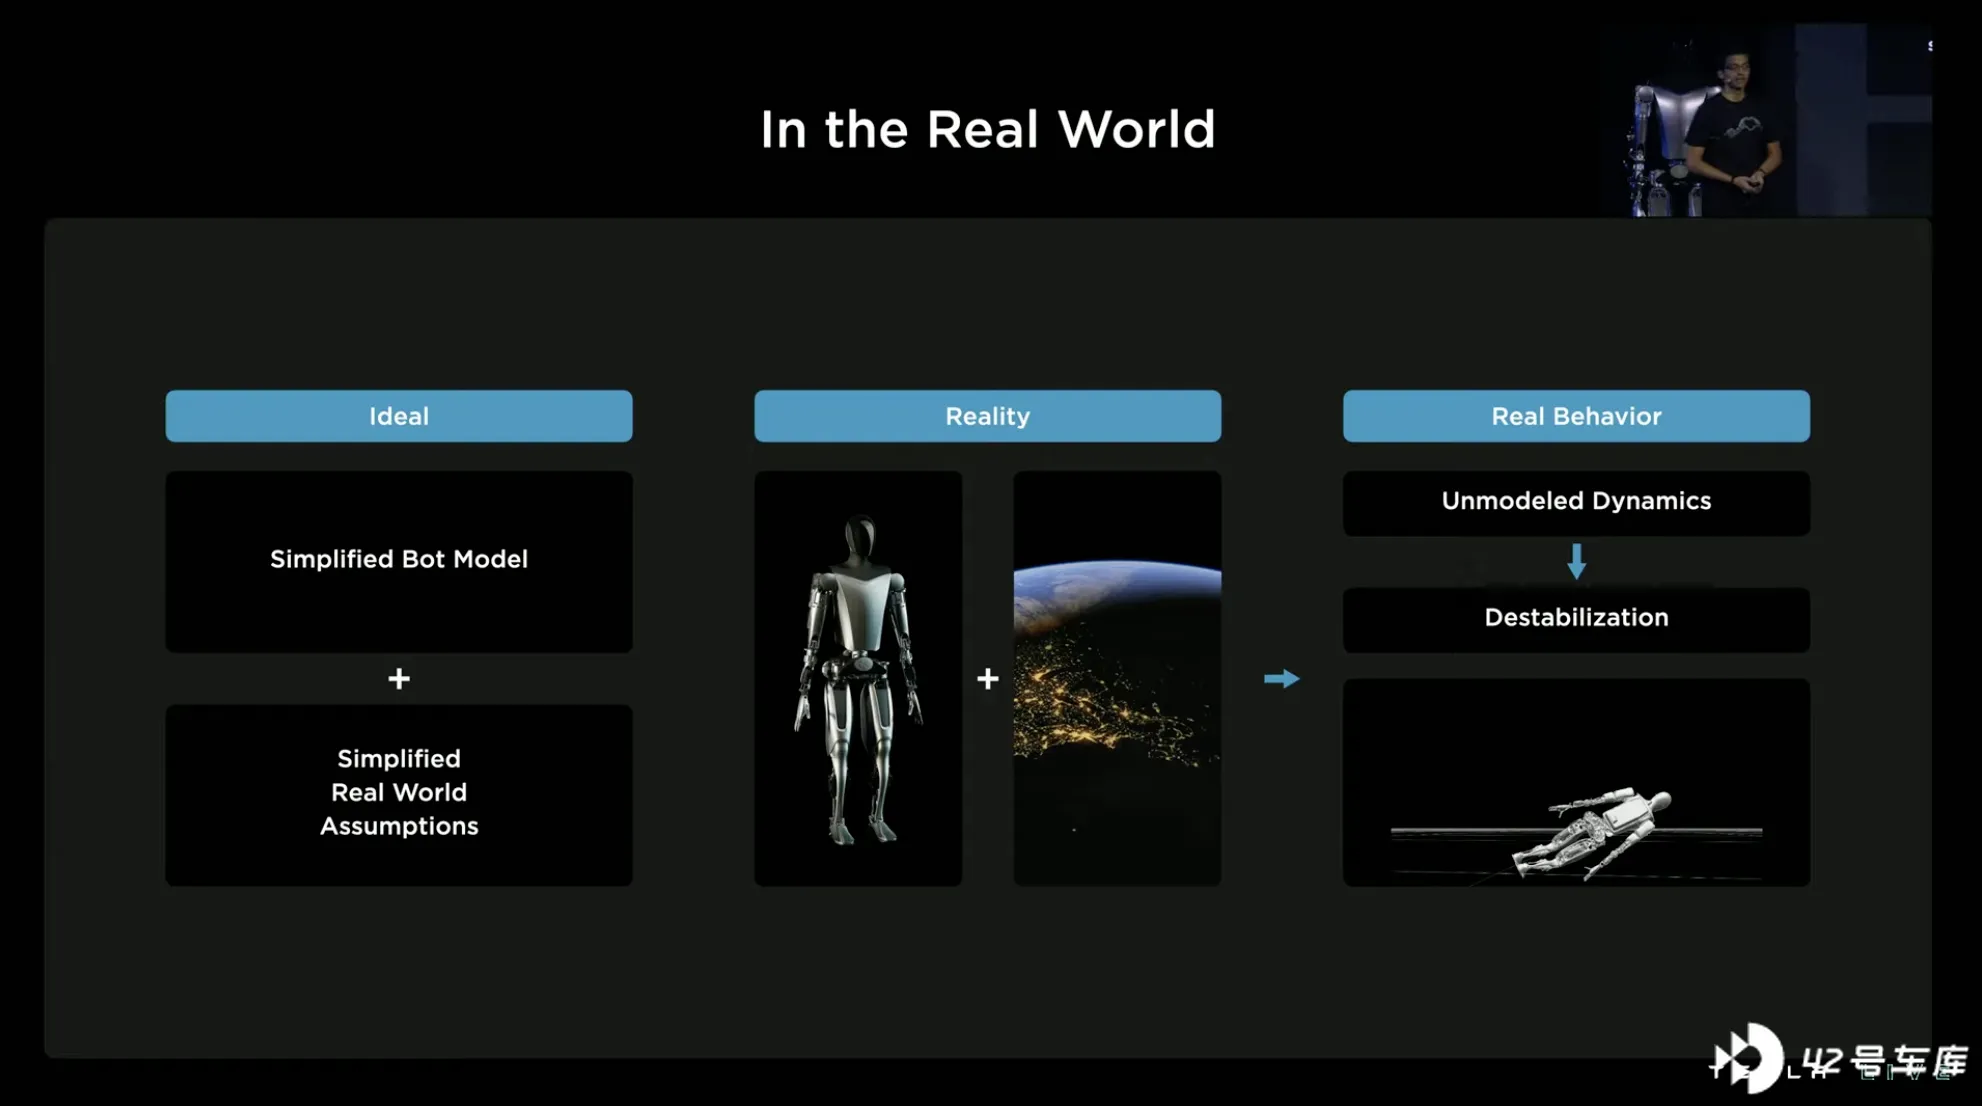Click the 'Destabilization' box
Viewport: 1982px width, 1106px height.
click(1576, 619)
